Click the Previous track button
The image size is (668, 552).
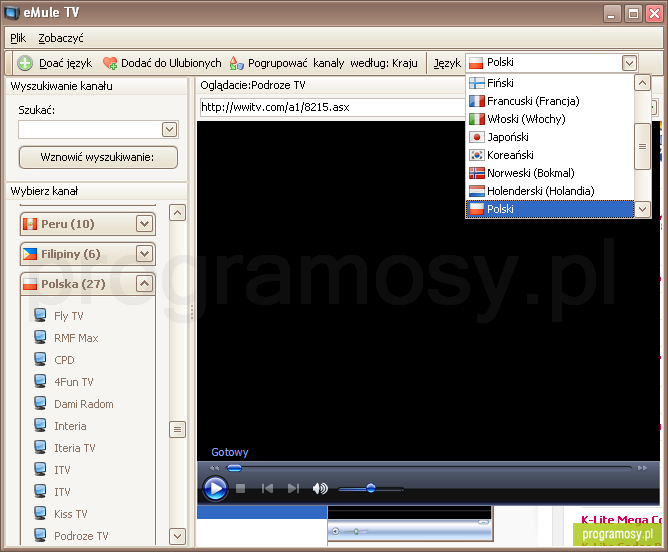267,488
